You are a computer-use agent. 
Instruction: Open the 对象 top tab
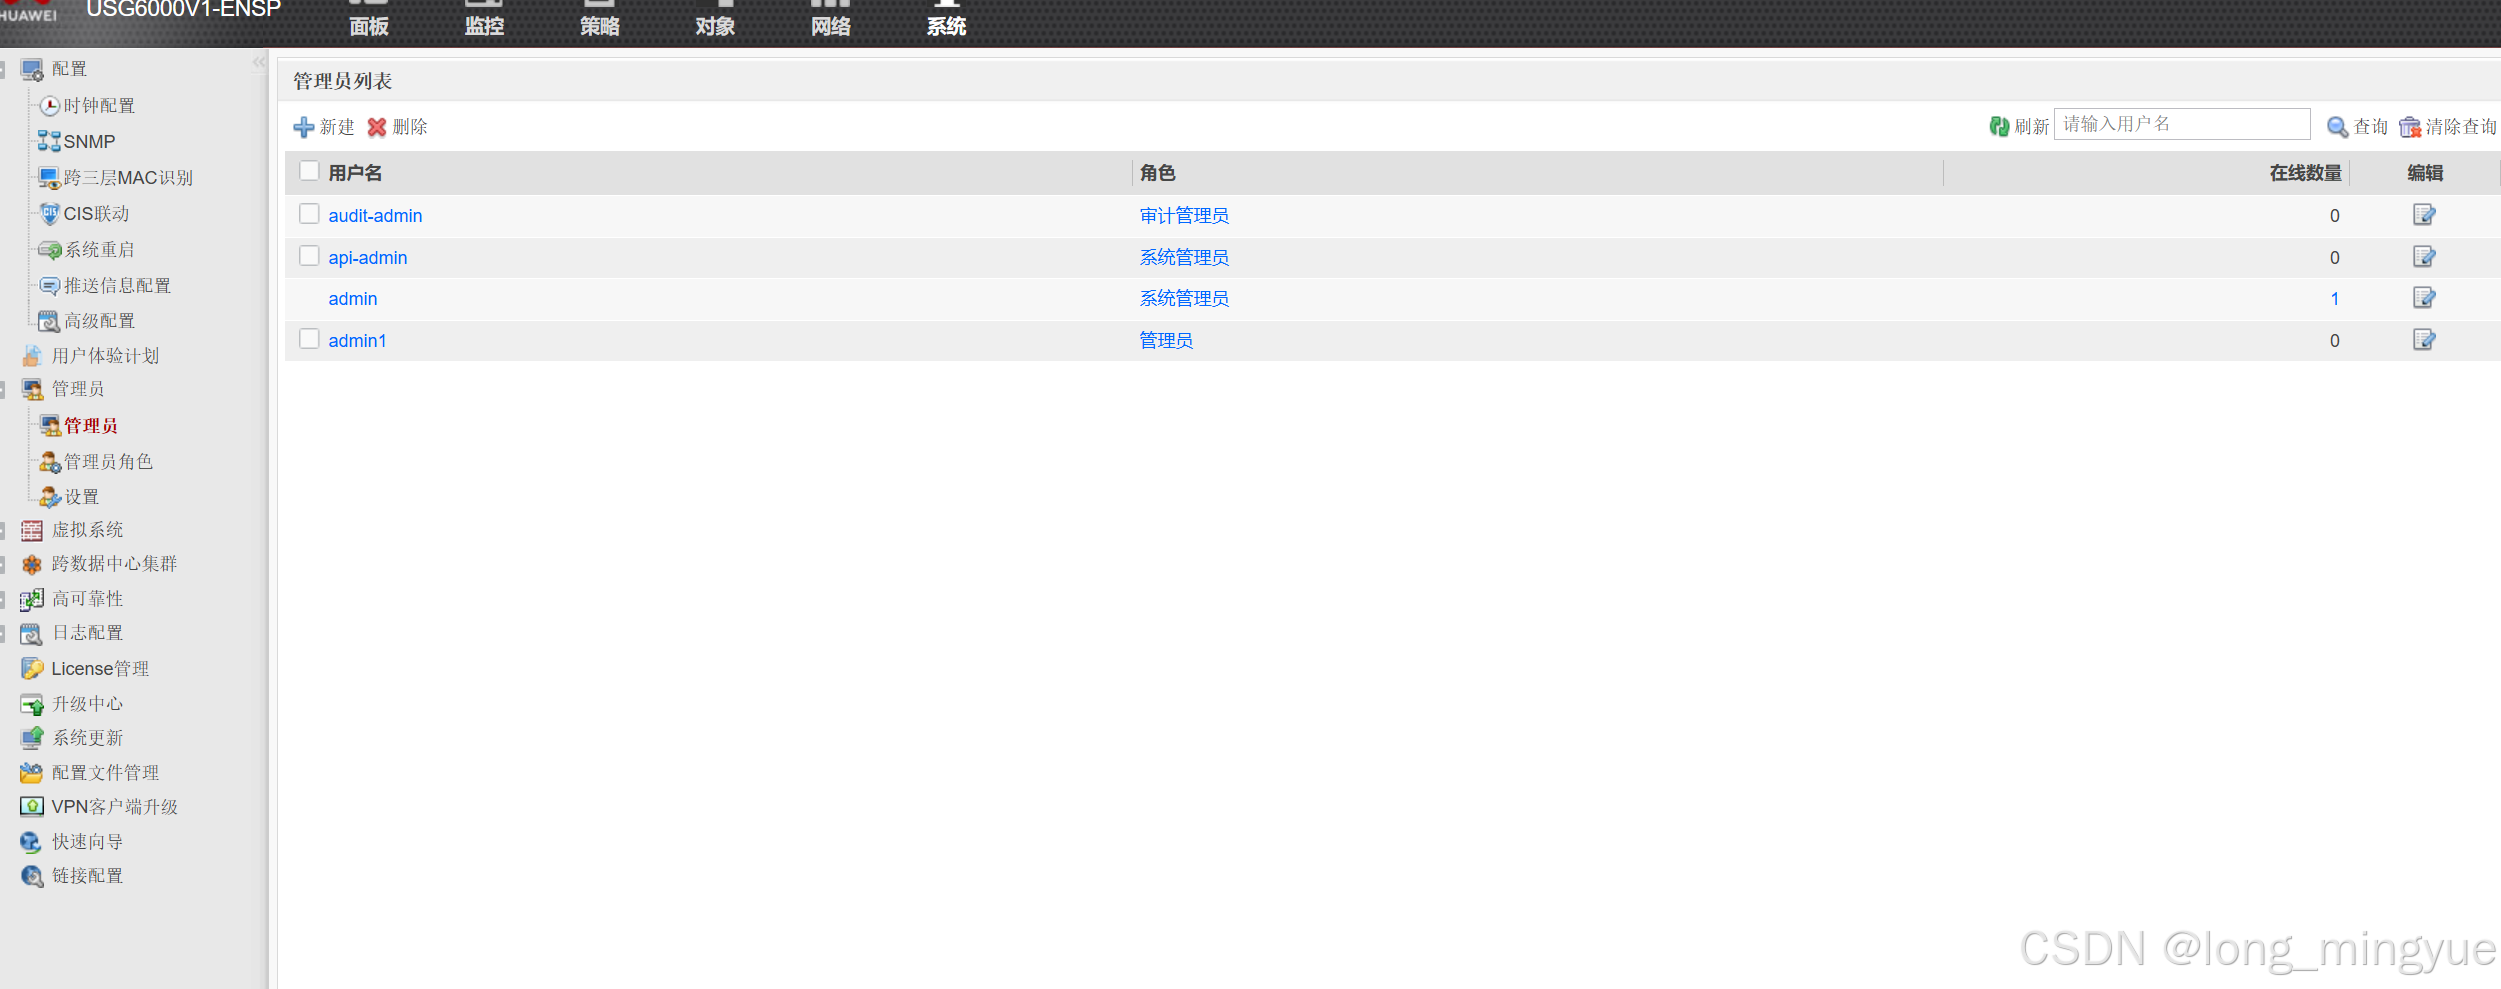tap(715, 20)
